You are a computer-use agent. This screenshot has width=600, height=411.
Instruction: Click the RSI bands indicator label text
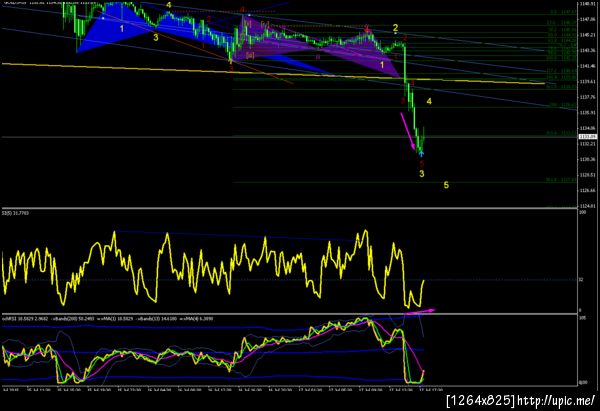coord(108,318)
